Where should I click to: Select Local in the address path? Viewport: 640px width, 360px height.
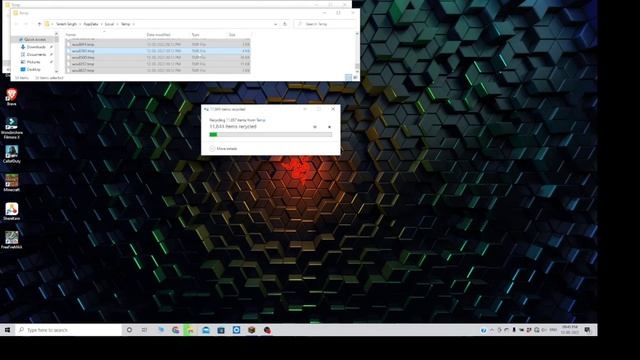click(109, 24)
